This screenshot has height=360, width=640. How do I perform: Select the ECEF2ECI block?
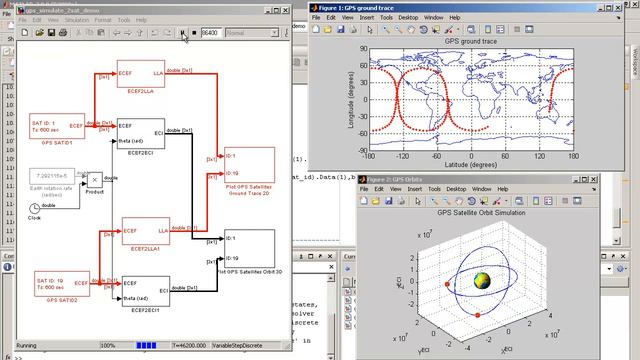(x=141, y=134)
